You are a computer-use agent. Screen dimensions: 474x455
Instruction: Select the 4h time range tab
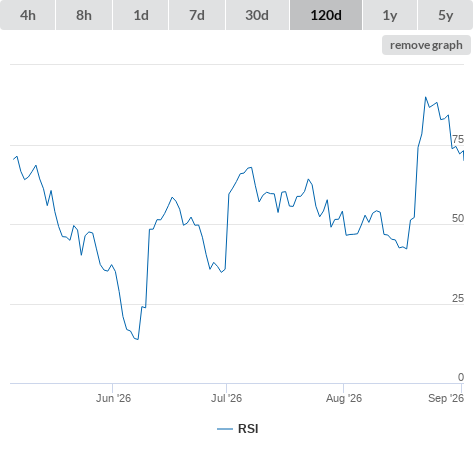click(28, 15)
